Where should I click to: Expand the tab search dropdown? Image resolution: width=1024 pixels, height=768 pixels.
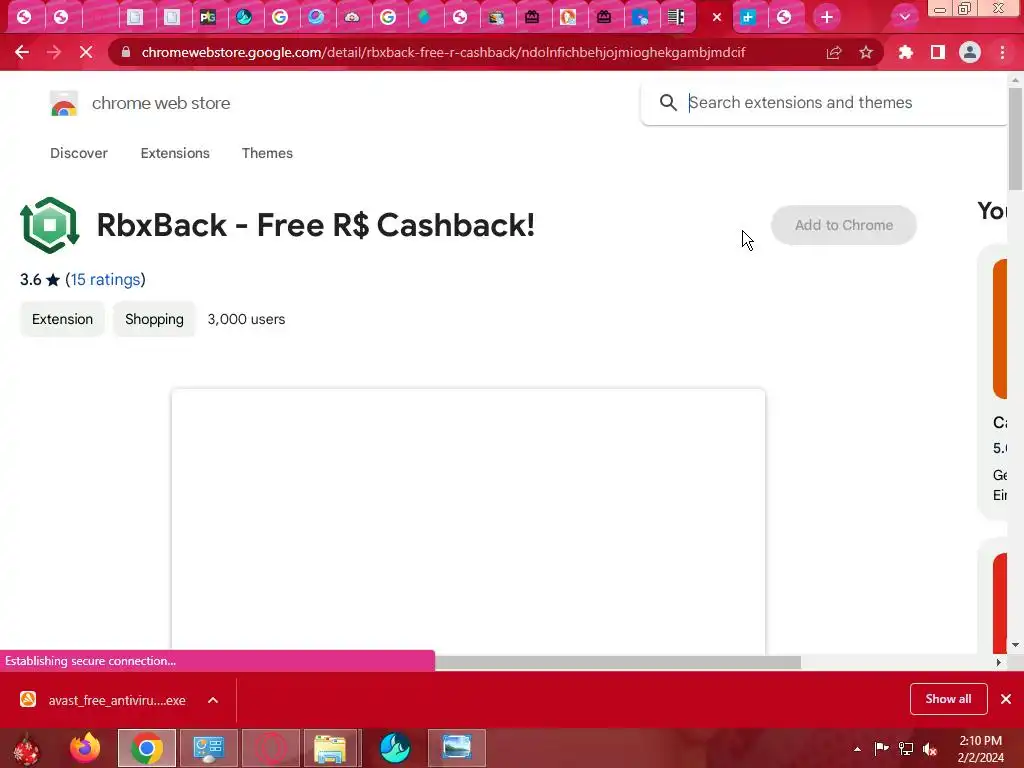904,17
